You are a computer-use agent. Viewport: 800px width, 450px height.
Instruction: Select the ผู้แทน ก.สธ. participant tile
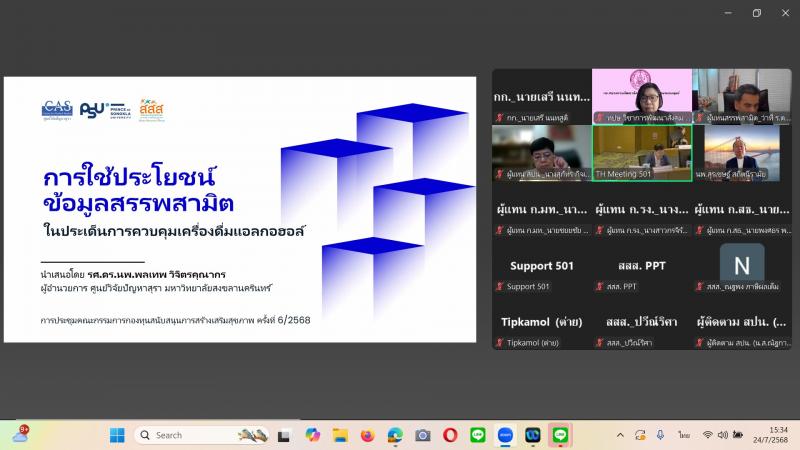(x=742, y=209)
